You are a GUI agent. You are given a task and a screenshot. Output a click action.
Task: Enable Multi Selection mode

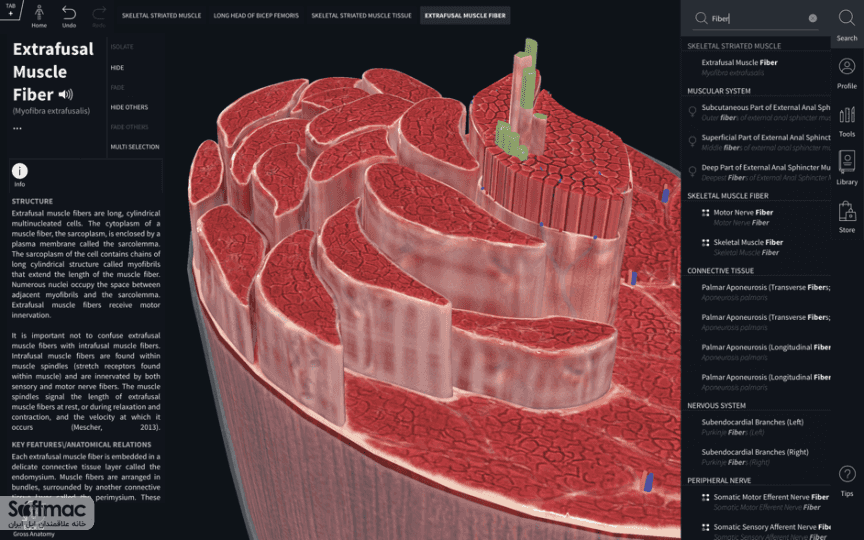[x=135, y=147]
